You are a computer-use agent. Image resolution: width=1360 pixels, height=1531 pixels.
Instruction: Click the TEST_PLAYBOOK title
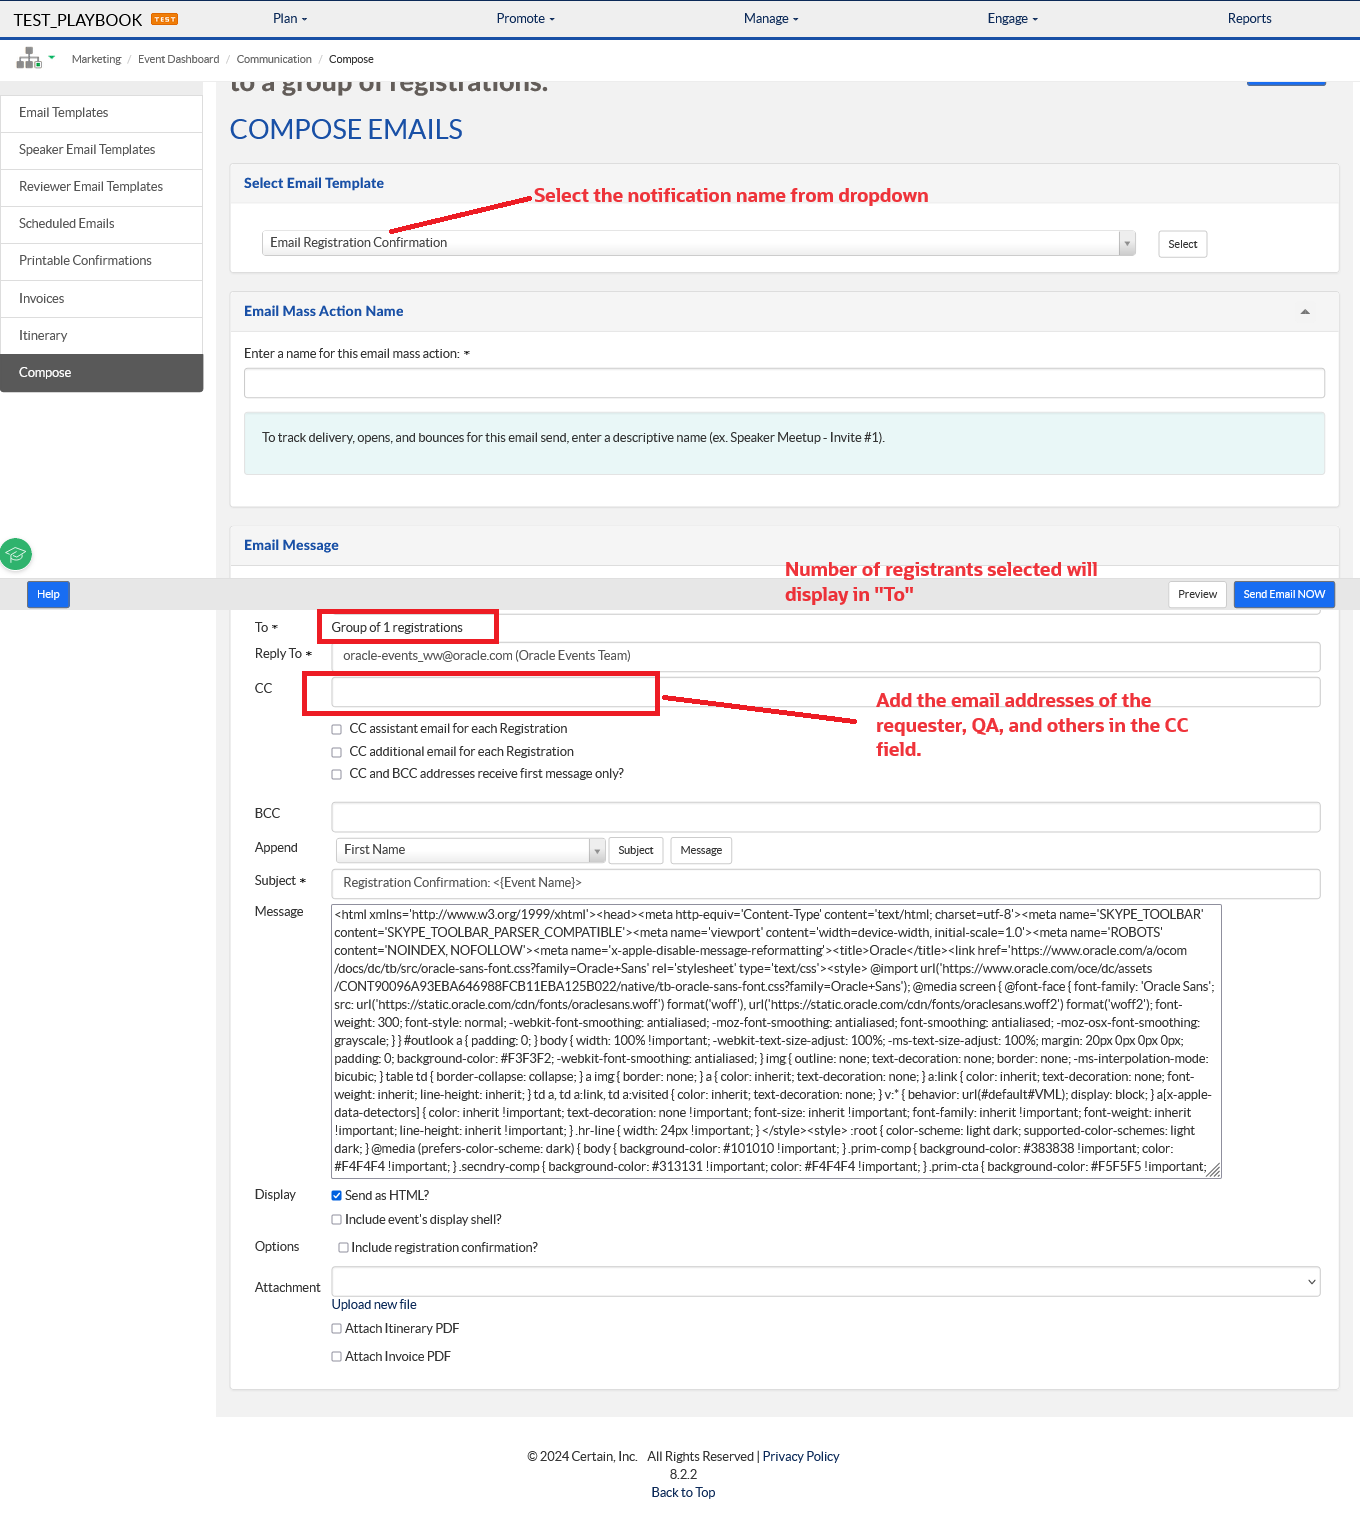coord(78,20)
